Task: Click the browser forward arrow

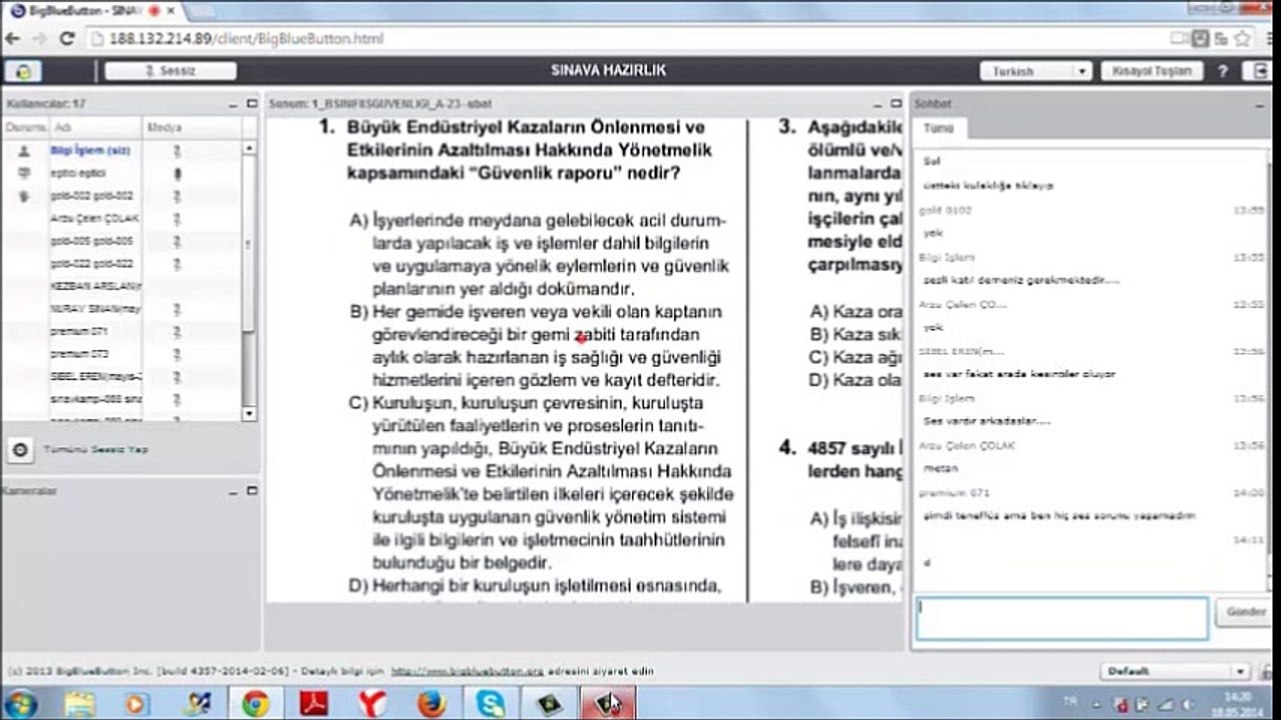Action: [38, 39]
